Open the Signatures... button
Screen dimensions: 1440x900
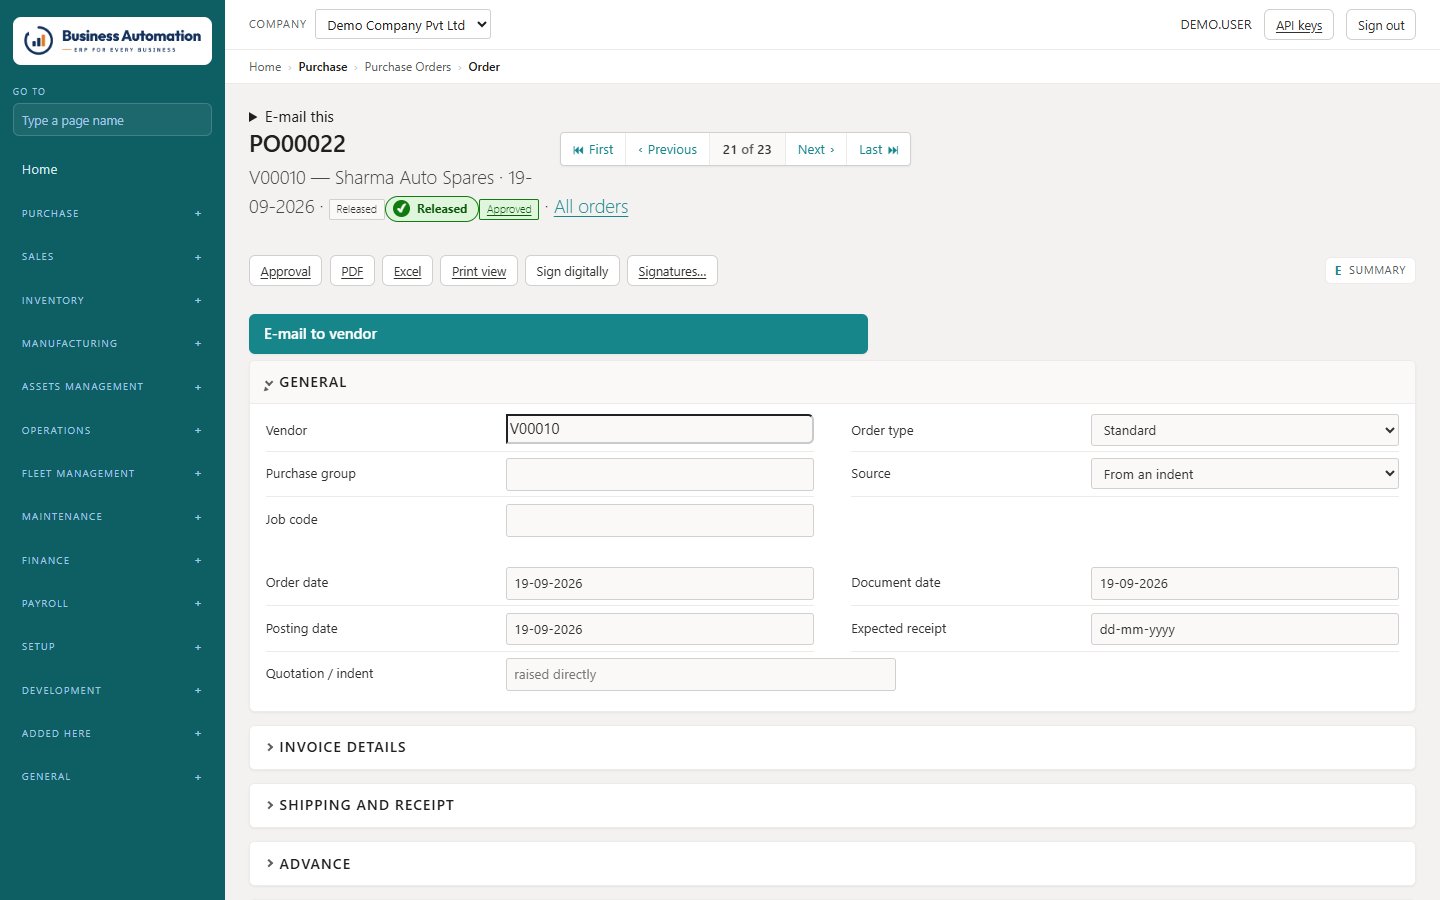pyautogui.click(x=672, y=271)
